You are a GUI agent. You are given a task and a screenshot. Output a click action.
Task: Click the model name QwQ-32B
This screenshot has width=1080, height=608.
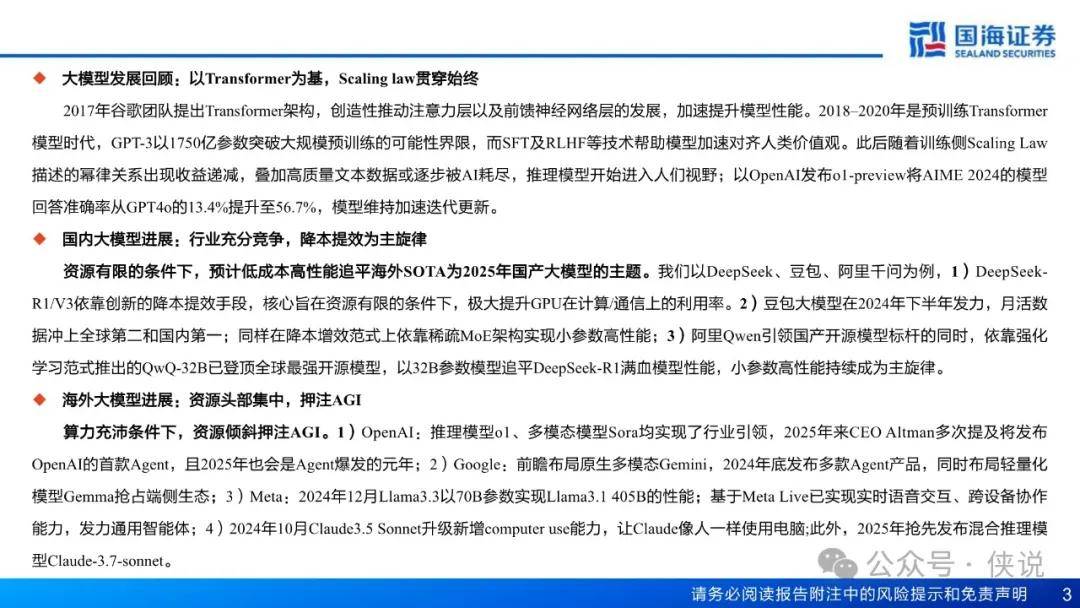[175, 368]
